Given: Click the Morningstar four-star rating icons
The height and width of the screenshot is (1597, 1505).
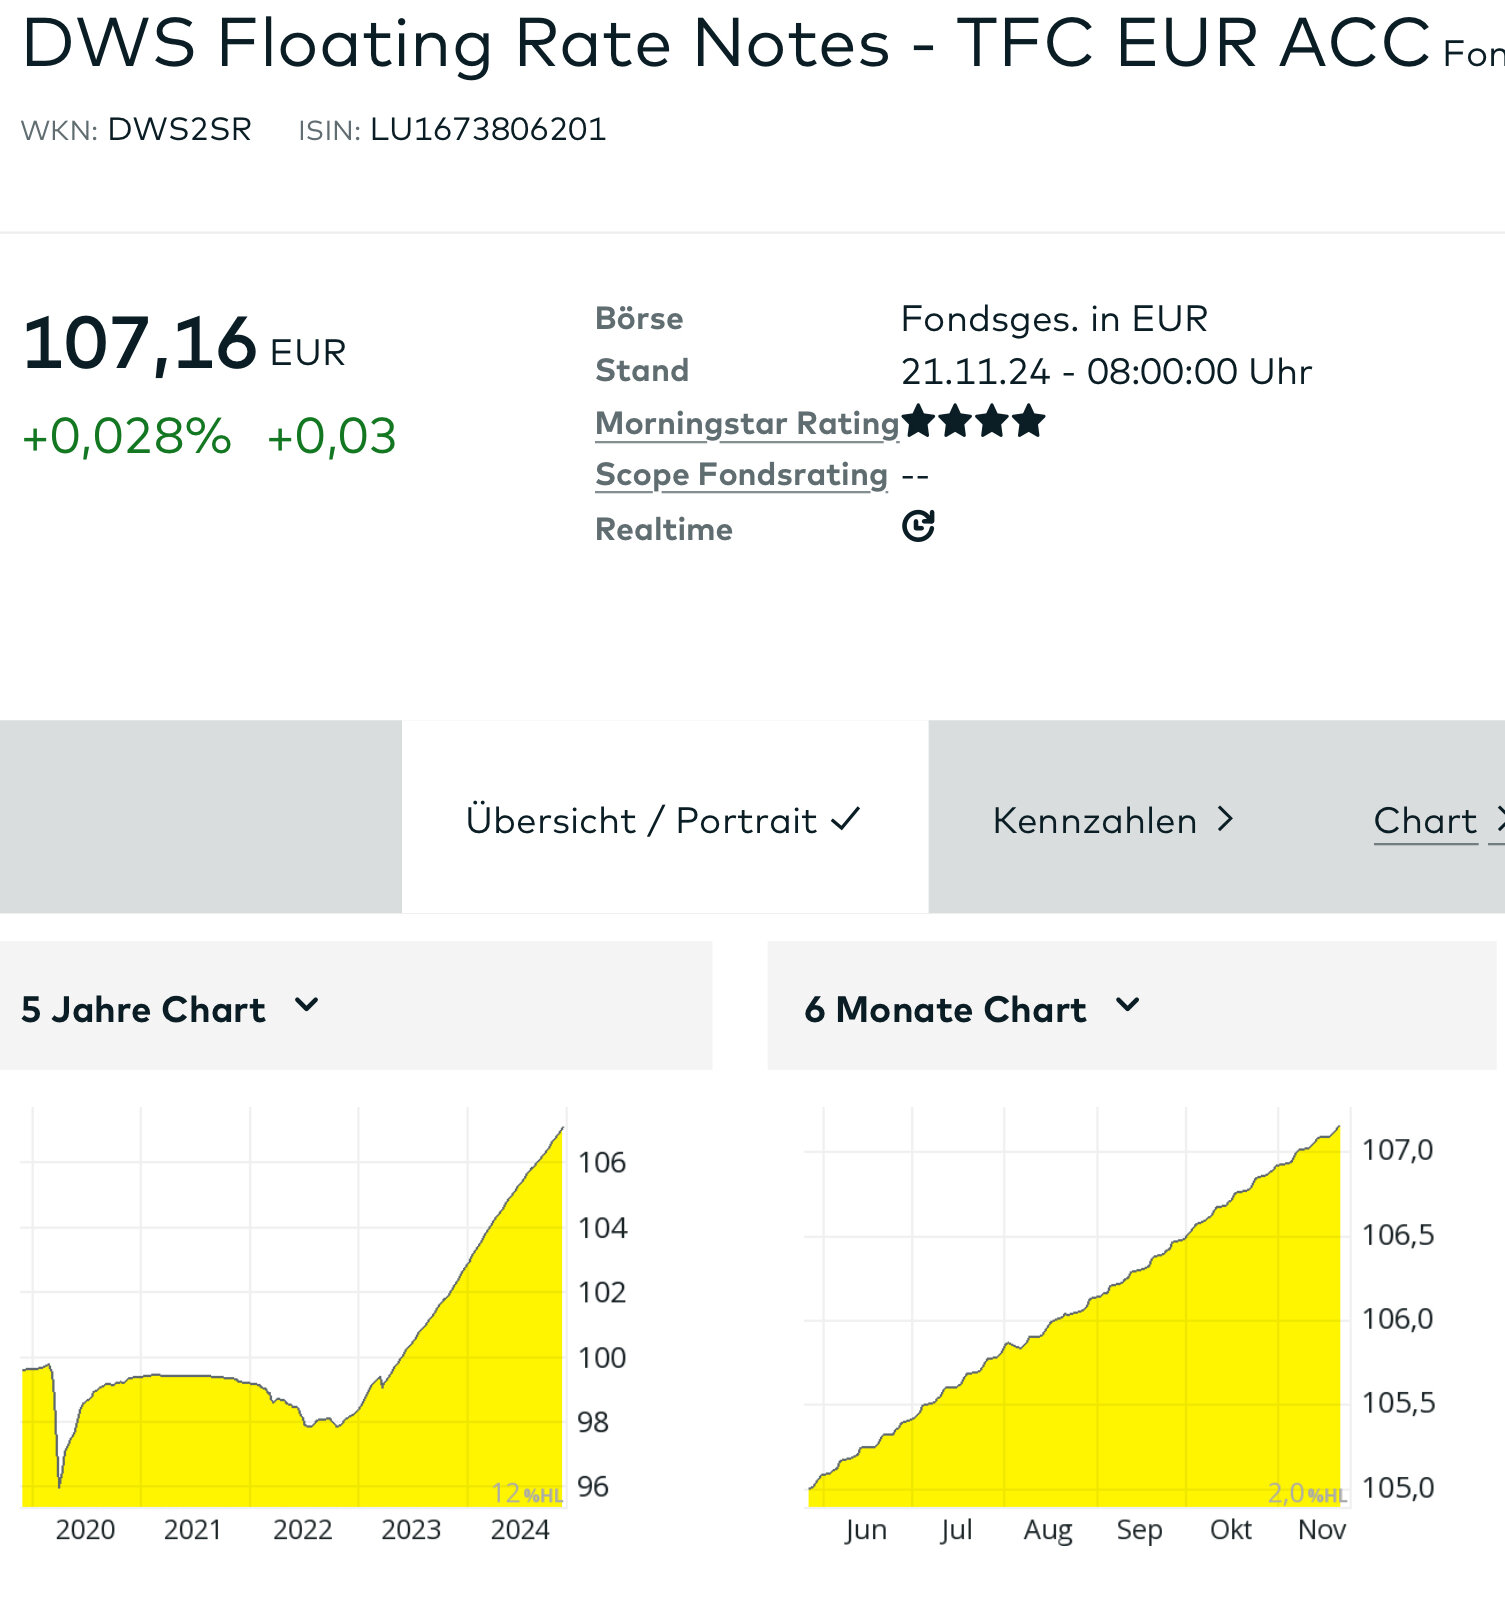Looking at the screenshot, I should (x=973, y=422).
